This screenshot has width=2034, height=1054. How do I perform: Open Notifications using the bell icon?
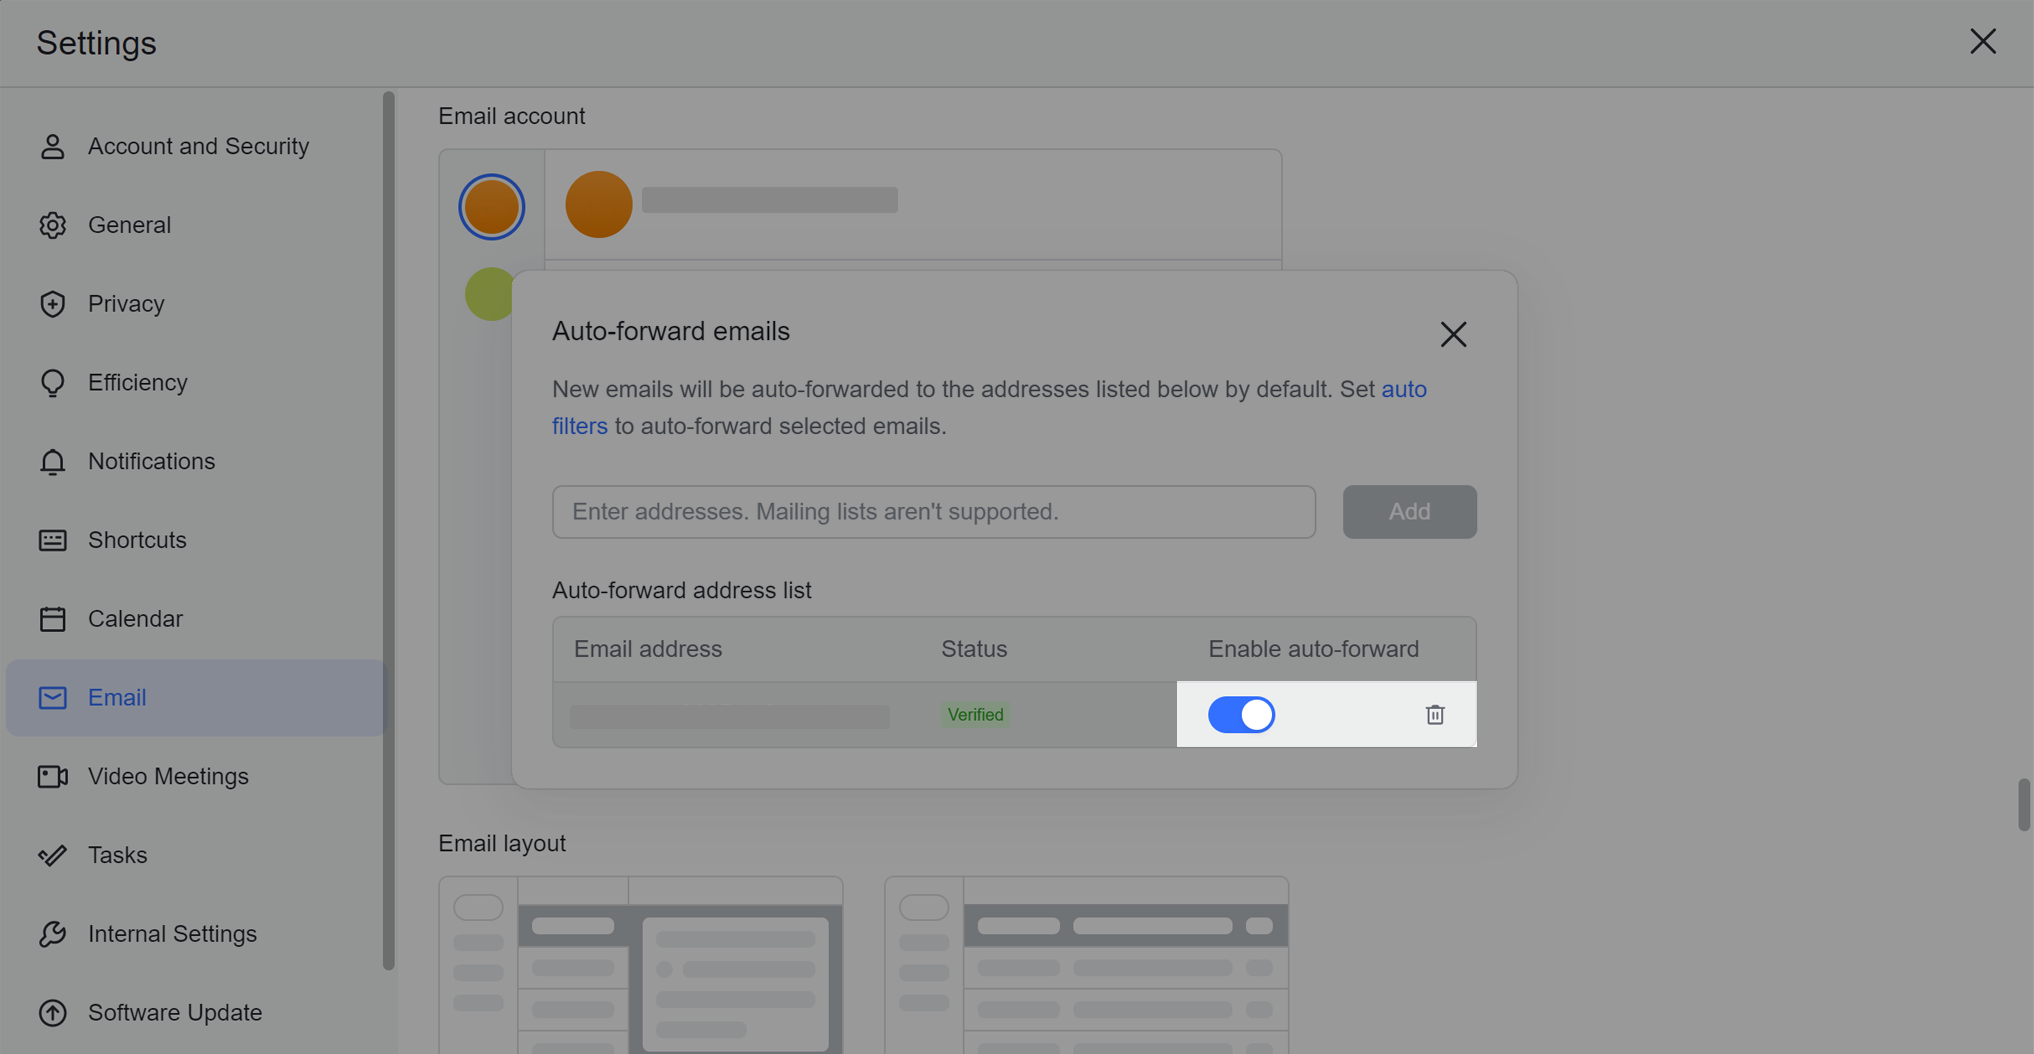click(x=52, y=461)
